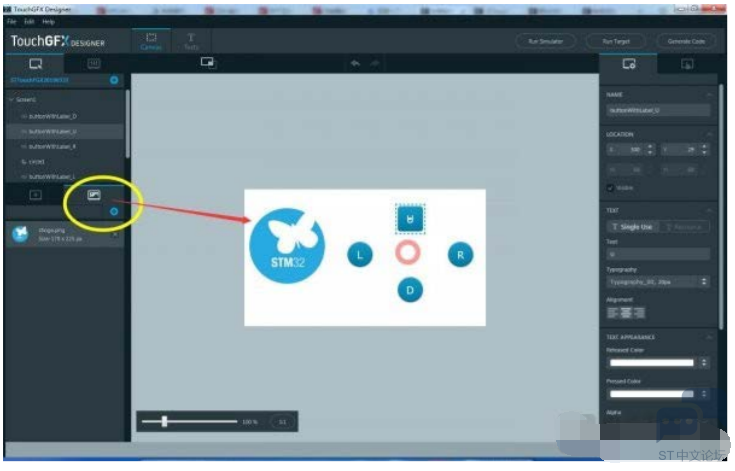Viewport: 735px width, 471px height.
Task: Collapse the TEXT section
Action: tap(709, 210)
